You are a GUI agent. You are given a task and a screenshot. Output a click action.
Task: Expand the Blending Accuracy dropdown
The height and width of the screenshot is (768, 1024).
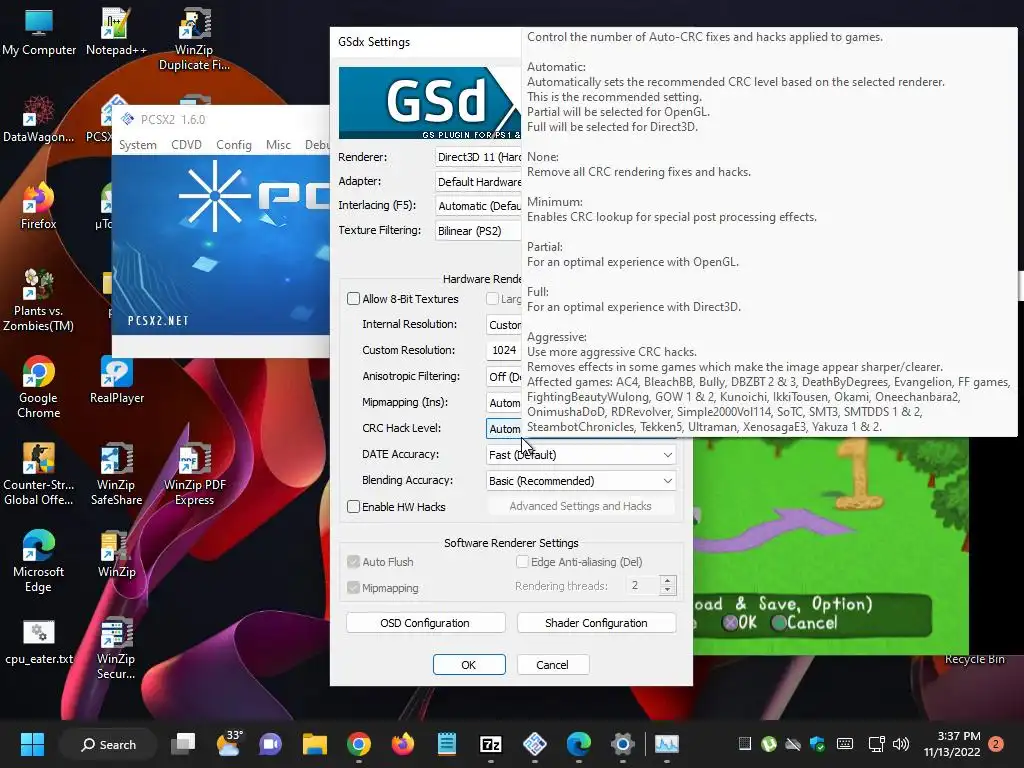tap(581, 481)
